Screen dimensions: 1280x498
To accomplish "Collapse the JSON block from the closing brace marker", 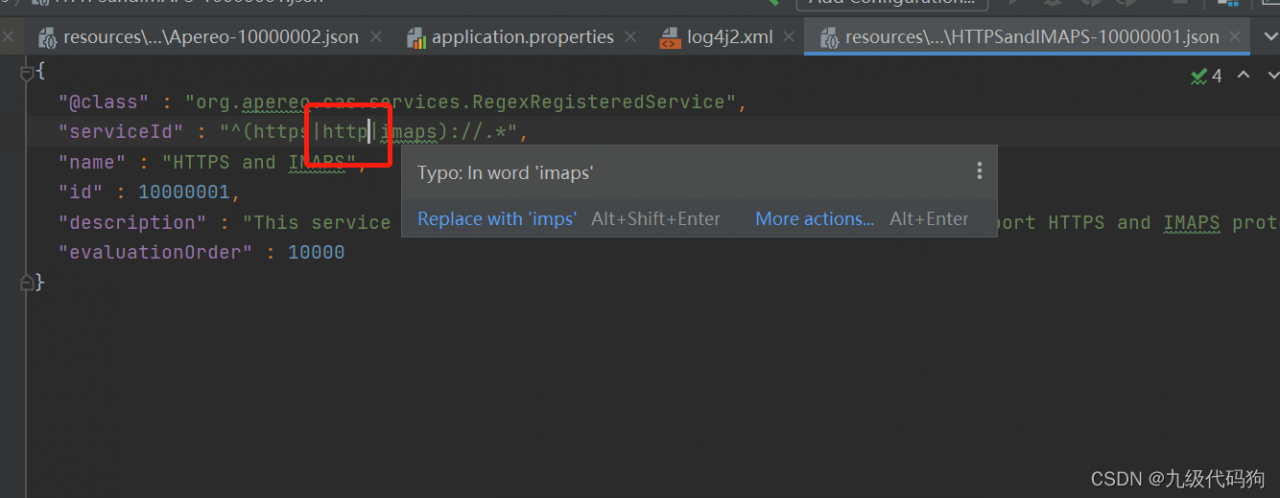I will point(28,283).
